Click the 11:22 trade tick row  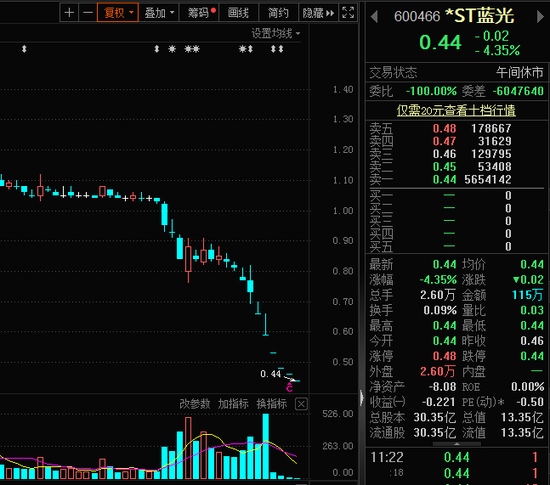[x=456, y=457]
